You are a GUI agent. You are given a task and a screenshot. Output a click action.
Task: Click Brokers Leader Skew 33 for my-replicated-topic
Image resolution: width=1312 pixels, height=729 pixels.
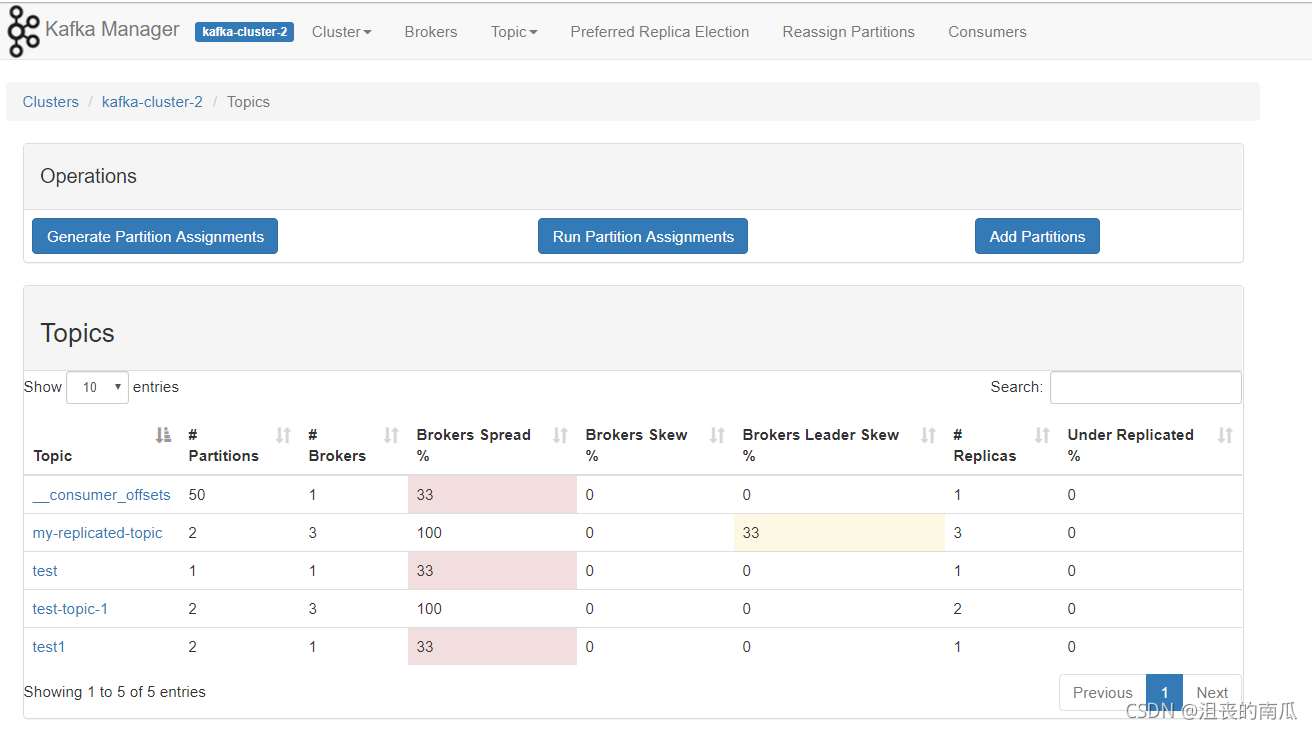[751, 533]
